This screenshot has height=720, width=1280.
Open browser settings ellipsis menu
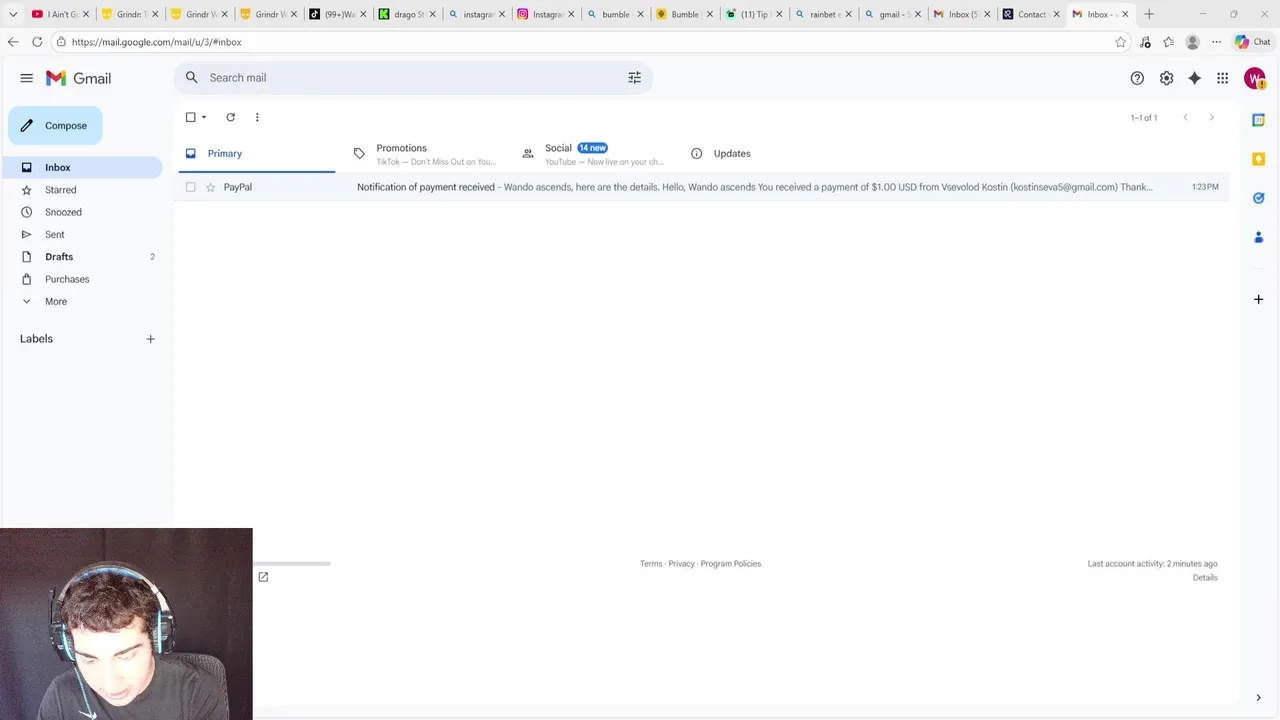tap(1216, 42)
